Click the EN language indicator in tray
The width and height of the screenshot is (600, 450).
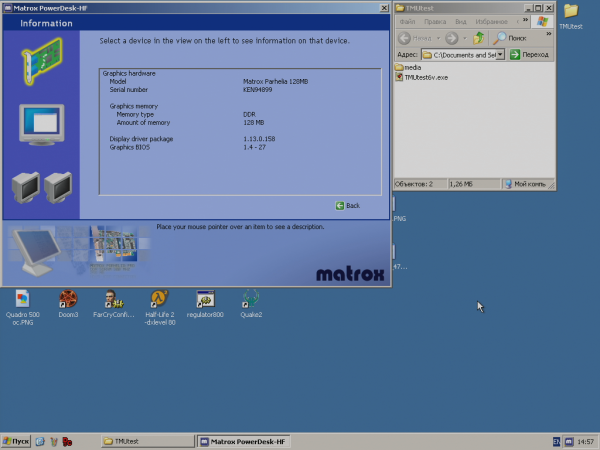coord(556,442)
